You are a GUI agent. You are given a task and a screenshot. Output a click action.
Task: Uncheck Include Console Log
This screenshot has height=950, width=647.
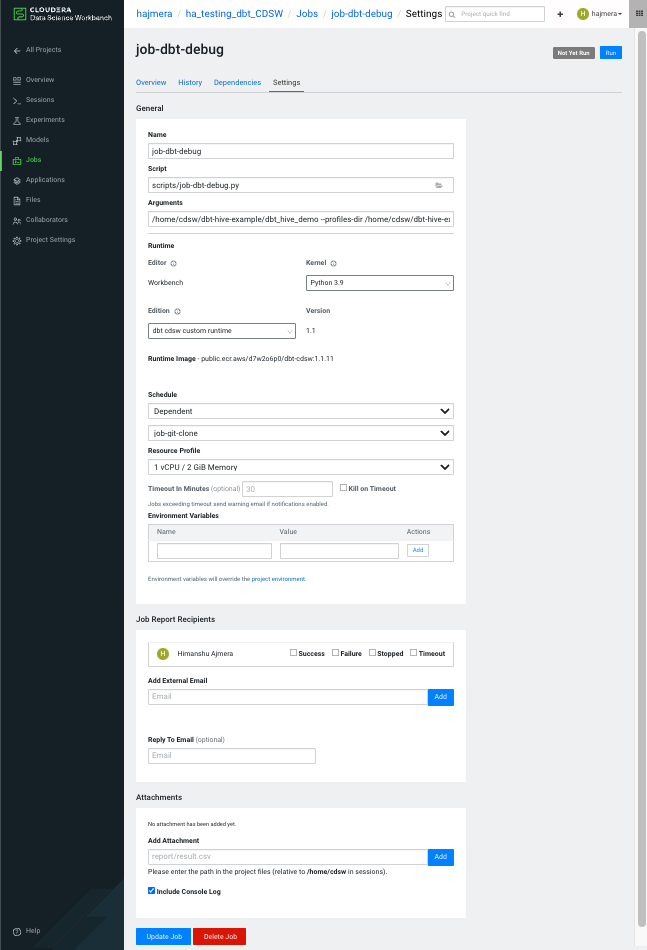pyautogui.click(x=151, y=890)
